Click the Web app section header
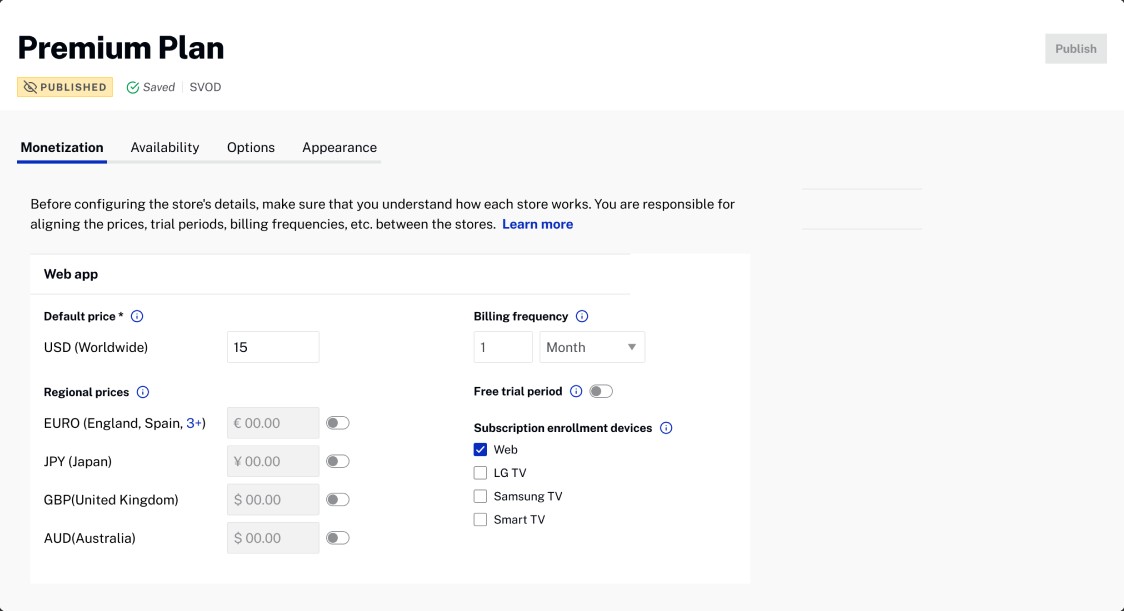The height and width of the screenshot is (611, 1124). [71, 274]
